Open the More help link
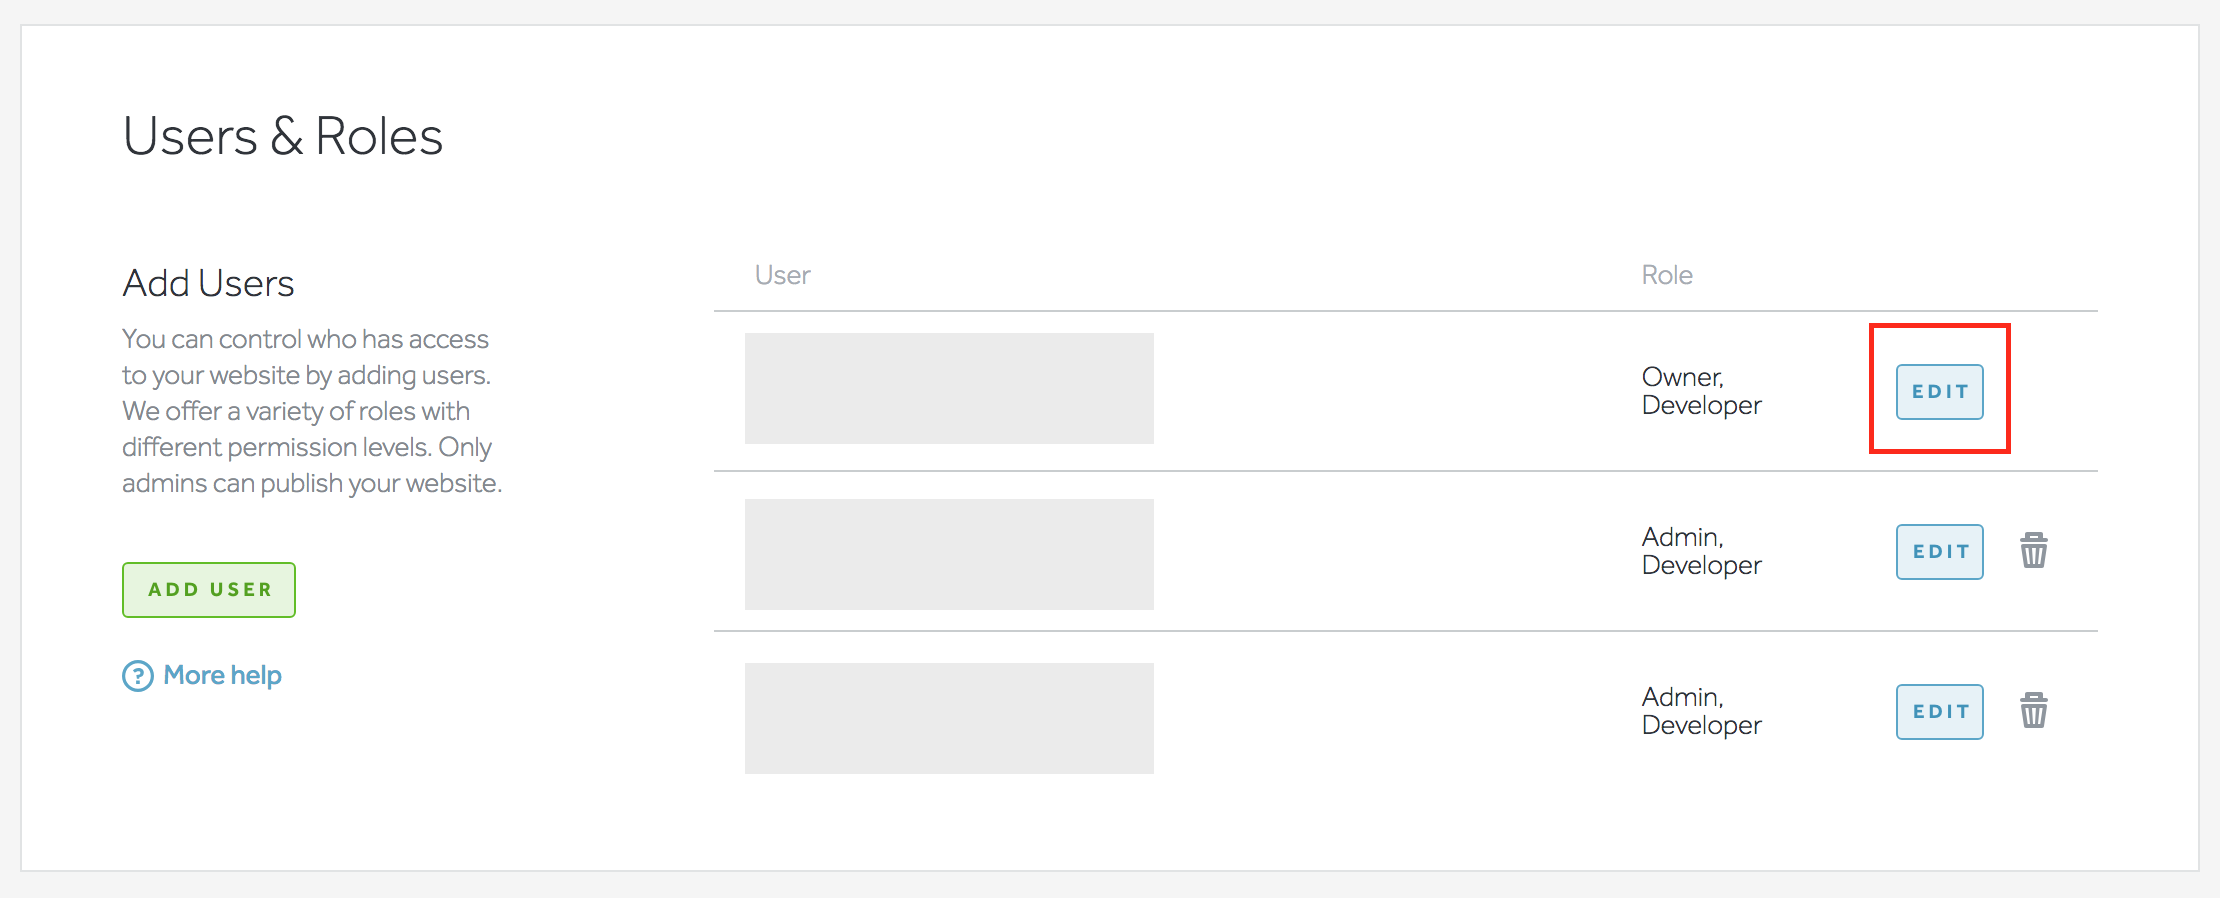Viewport: 2220px width, 898px height. point(222,676)
